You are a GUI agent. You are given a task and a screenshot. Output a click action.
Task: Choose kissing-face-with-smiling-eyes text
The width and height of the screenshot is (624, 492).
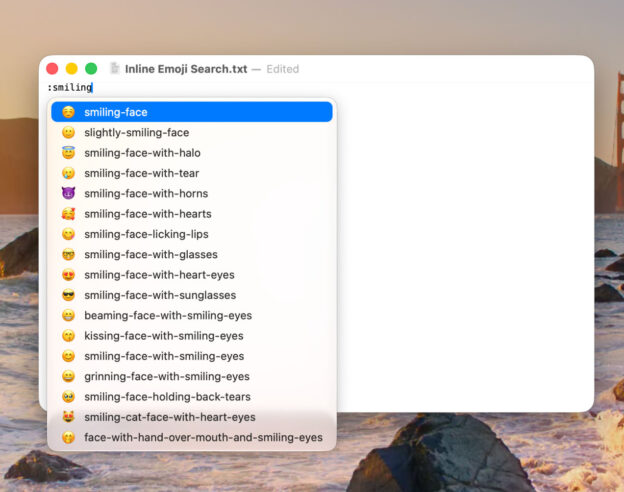click(x=164, y=336)
